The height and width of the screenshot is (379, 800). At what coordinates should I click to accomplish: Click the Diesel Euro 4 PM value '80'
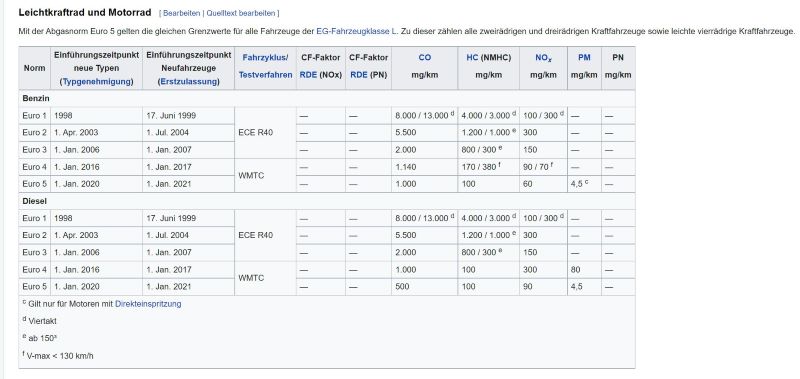click(x=576, y=269)
